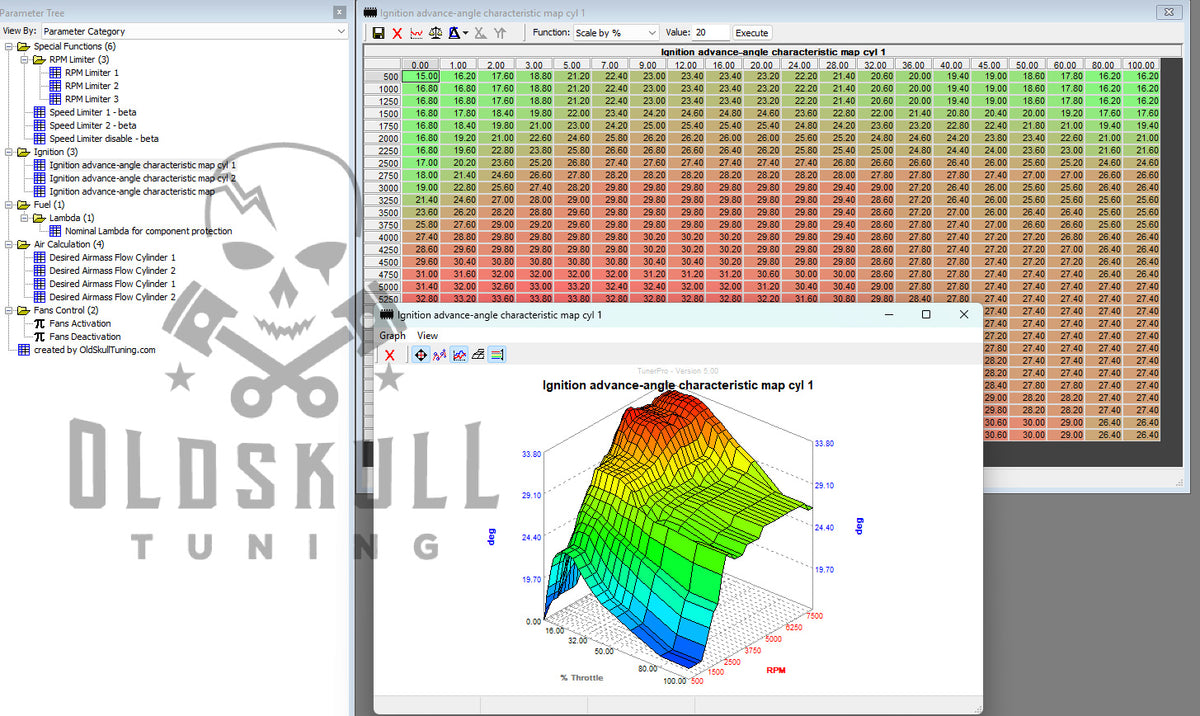The height and width of the screenshot is (716, 1200).
Task: Maximize the graph window
Action: (x=926, y=315)
